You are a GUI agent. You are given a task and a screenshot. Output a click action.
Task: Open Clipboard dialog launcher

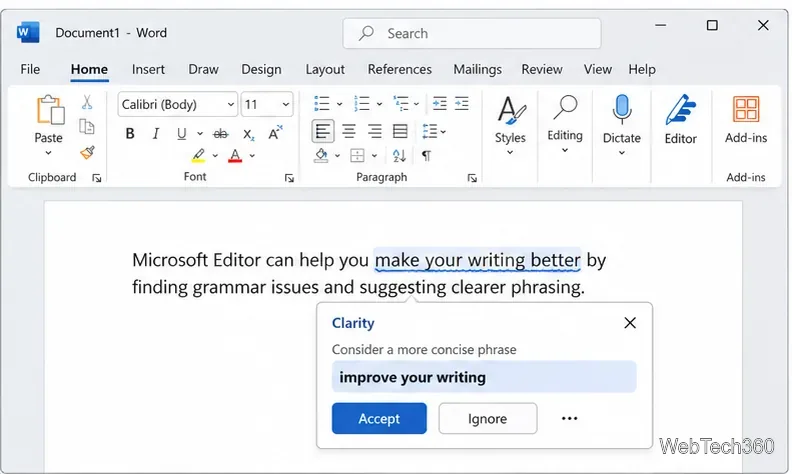pyautogui.click(x=96, y=178)
